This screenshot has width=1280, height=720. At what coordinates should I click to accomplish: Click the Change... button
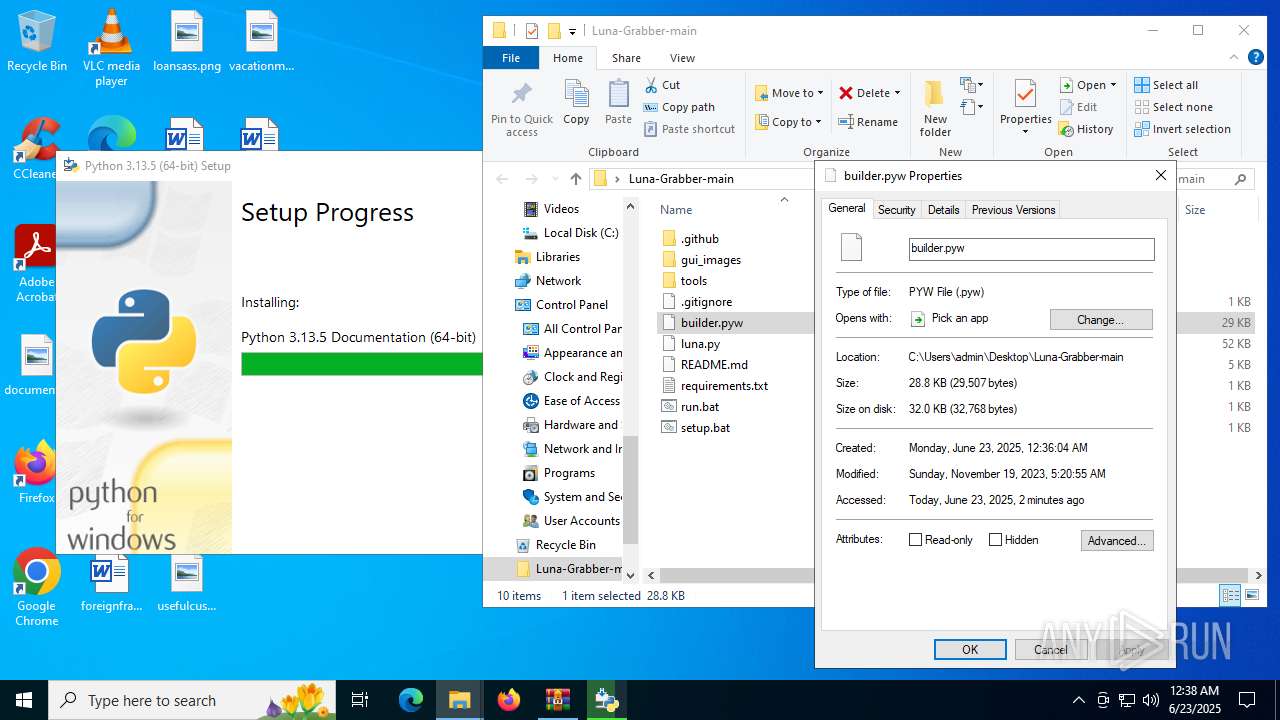pos(1101,320)
